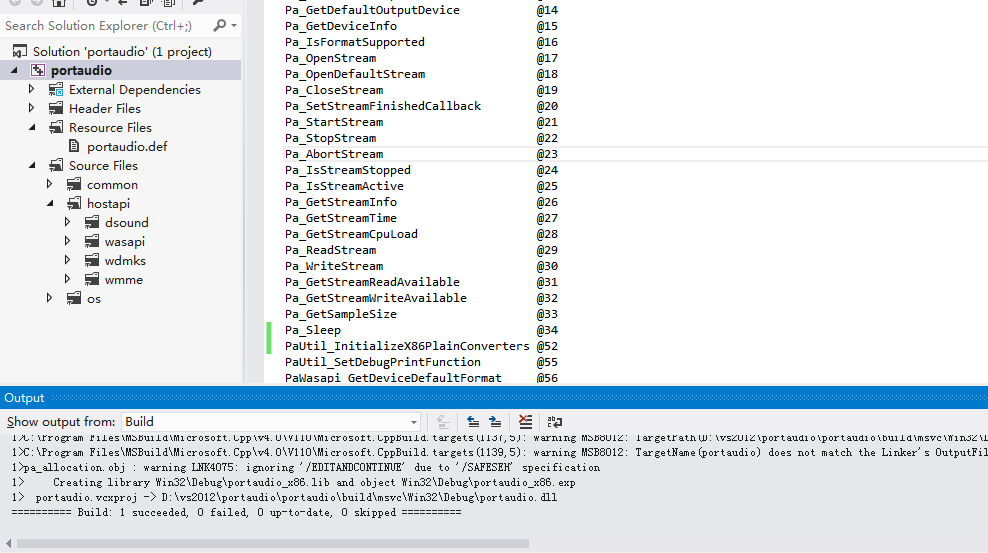Toggle word wrap in Output window
This screenshot has height=553, width=988.
tap(554, 421)
